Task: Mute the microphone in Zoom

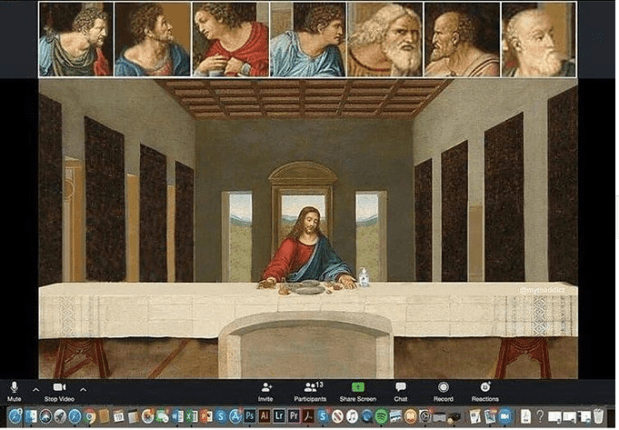Action: tap(14, 391)
